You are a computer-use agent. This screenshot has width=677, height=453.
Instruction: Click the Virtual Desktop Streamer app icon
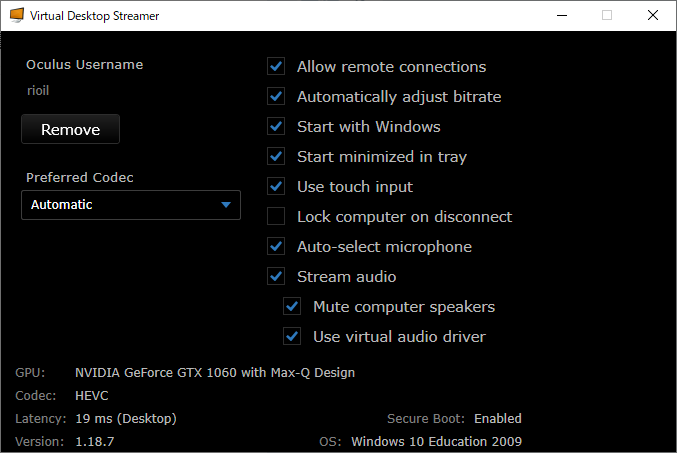17,15
